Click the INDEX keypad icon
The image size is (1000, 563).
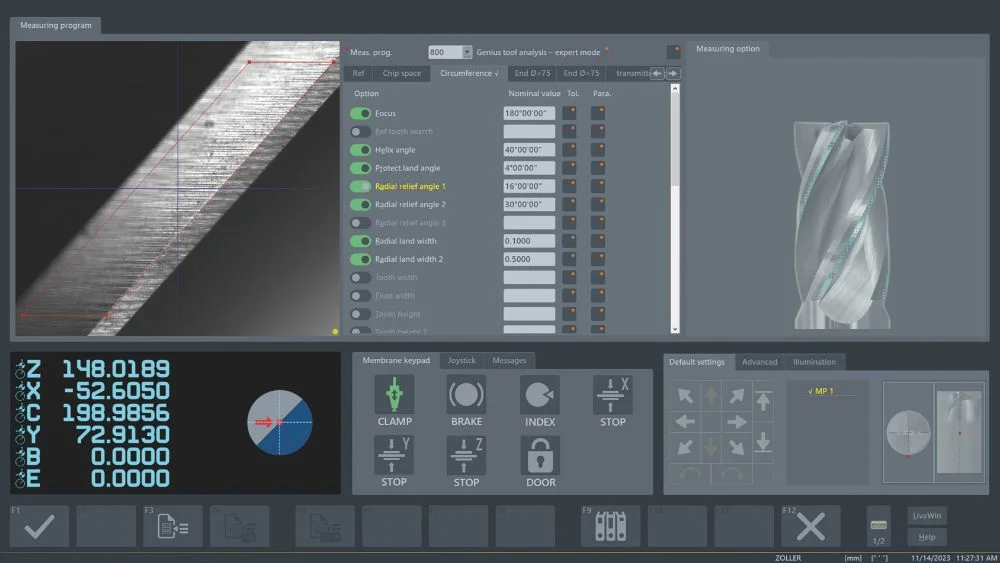click(x=540, y=395)
